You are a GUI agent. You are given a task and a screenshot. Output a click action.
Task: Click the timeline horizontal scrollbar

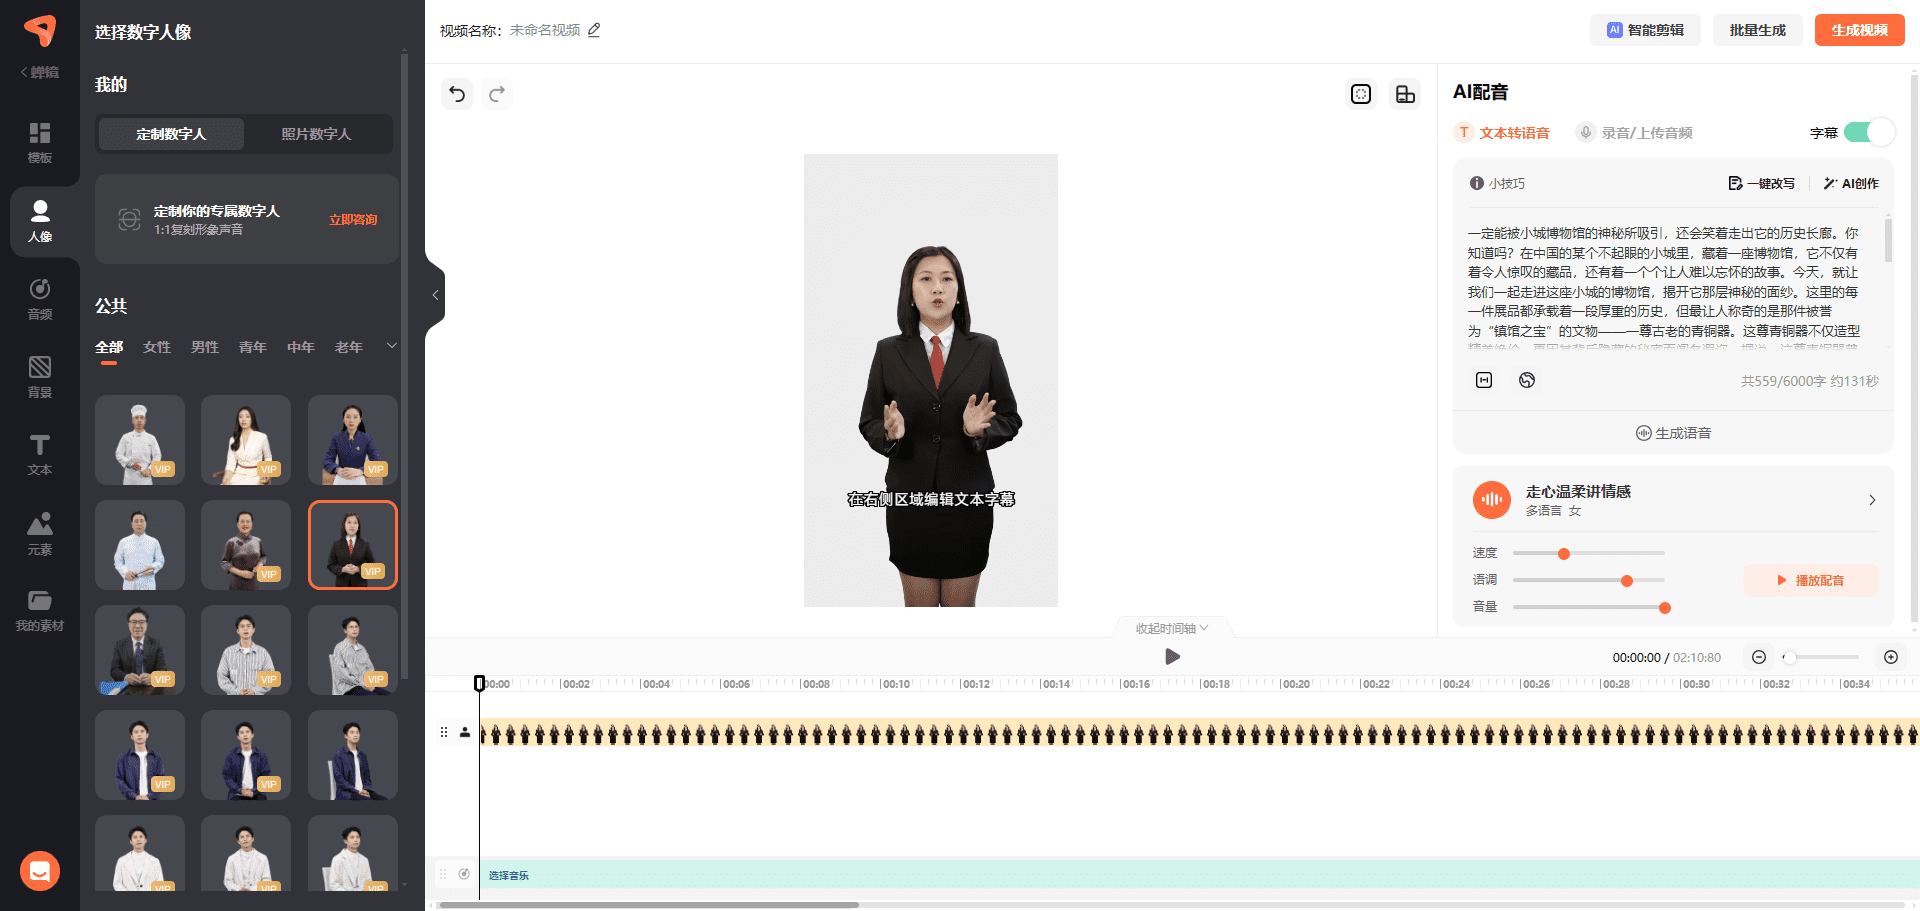648,905
